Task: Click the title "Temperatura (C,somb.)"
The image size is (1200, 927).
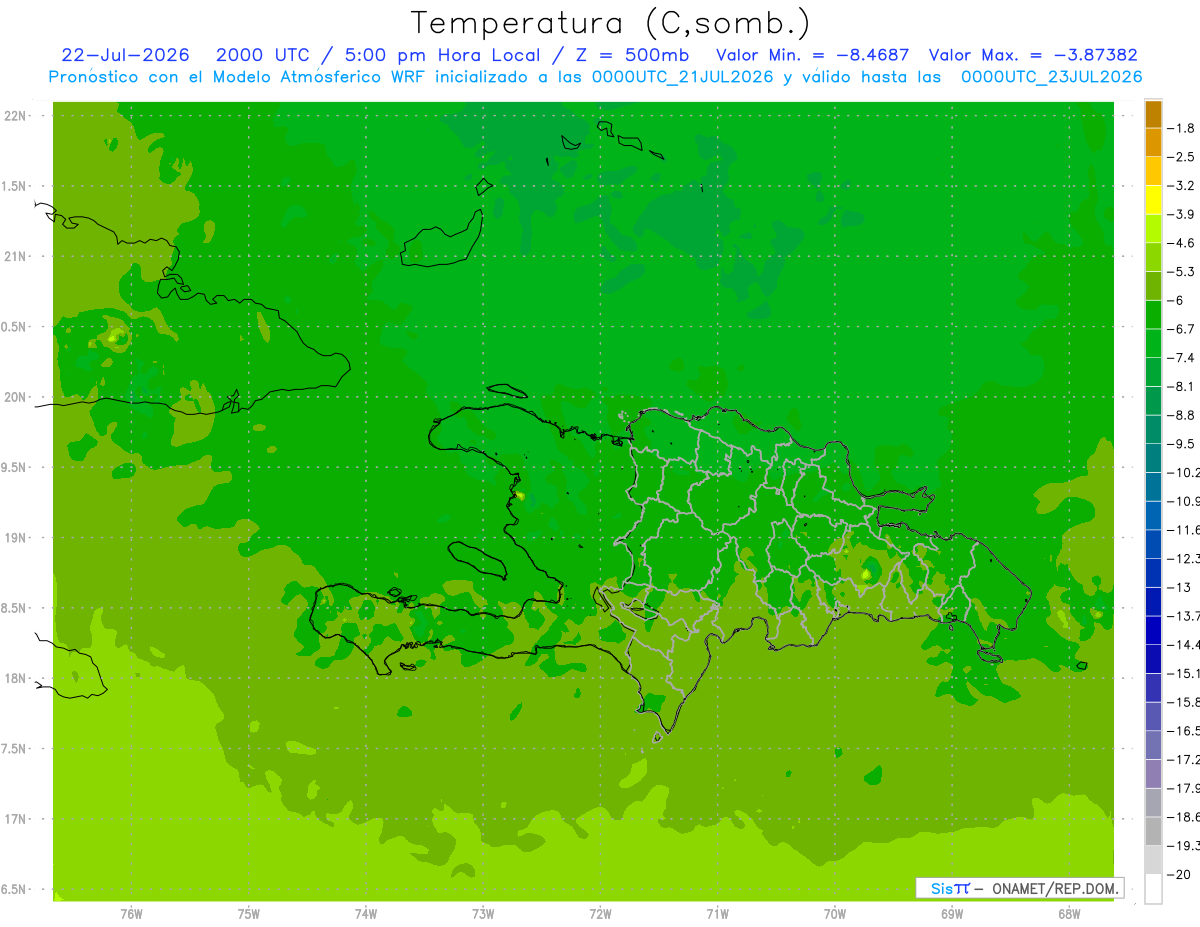Action: point(610,24)
